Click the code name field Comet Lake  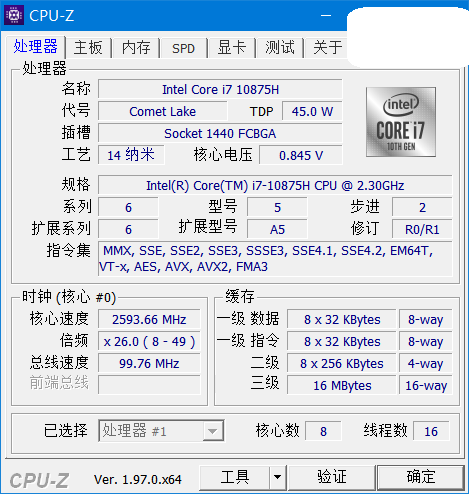(x=162, y=111)
